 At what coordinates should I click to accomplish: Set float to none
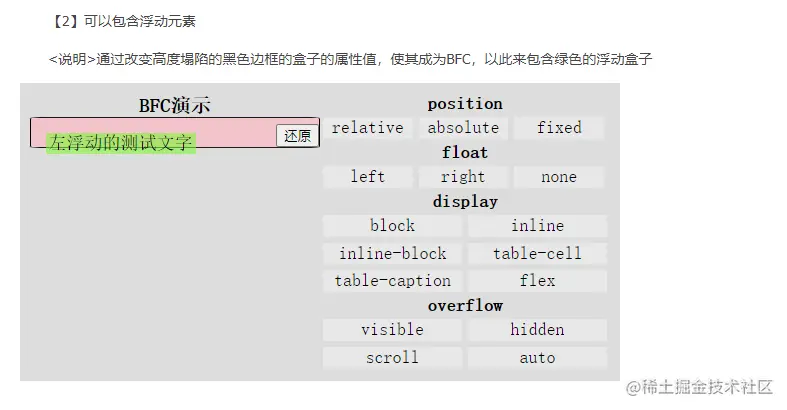click(559, 177)
